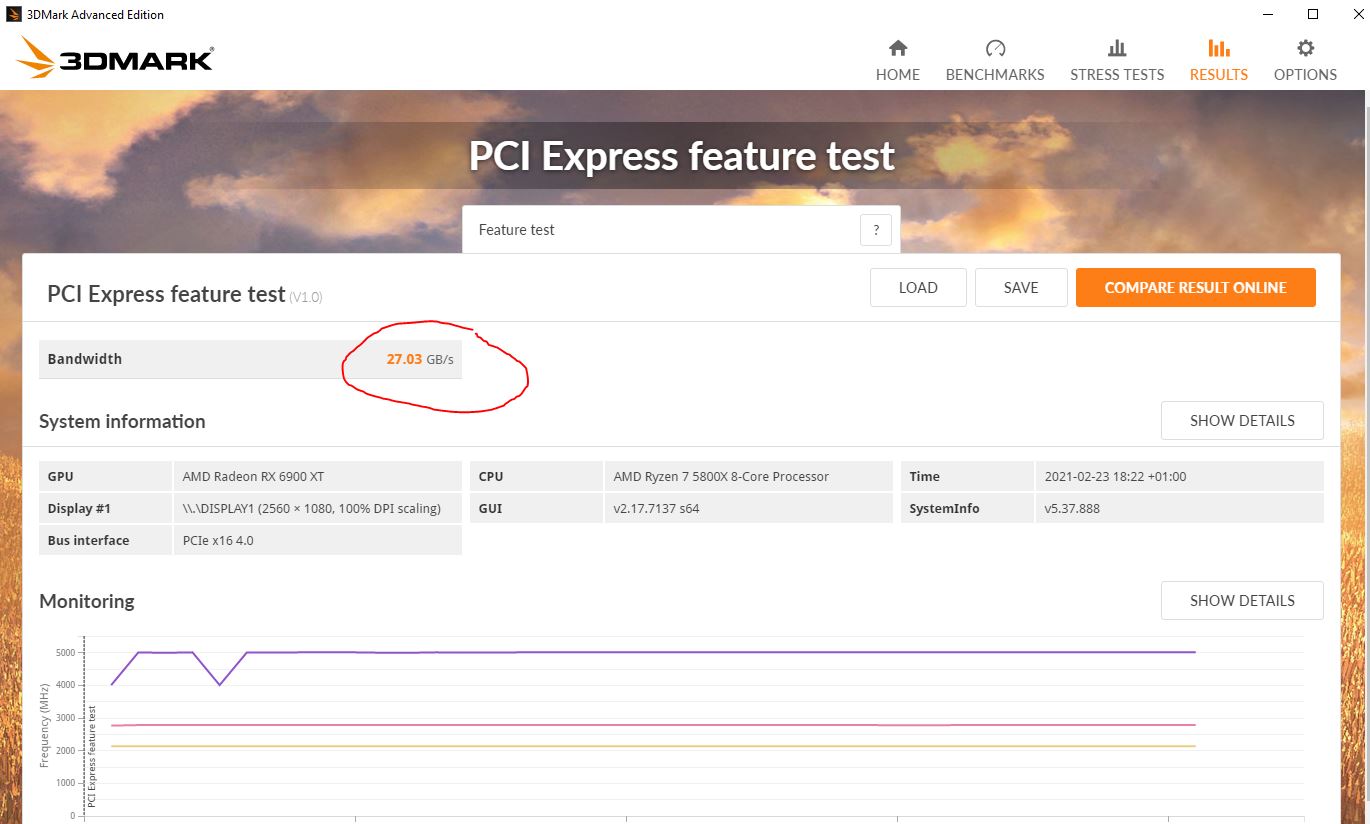
Task: Select the Bandwidth value 27.03 GB/s
Action: [420, 359]
